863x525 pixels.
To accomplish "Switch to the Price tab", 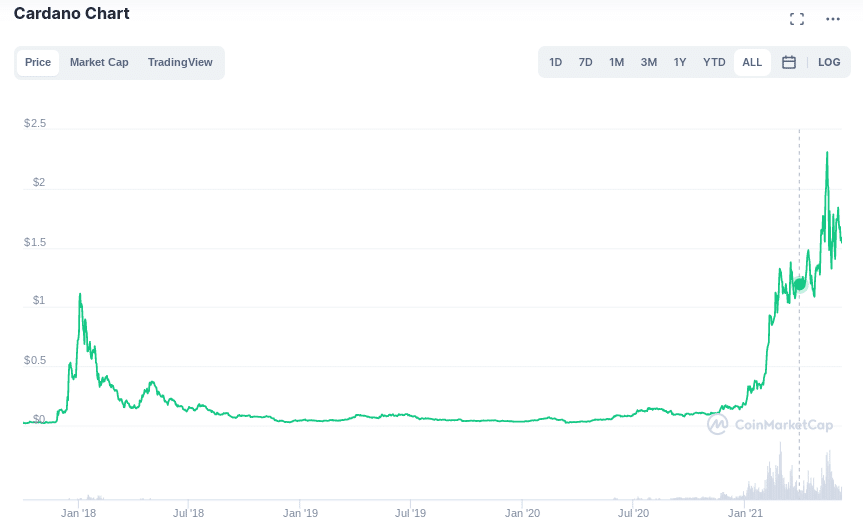I will [38, 62].
